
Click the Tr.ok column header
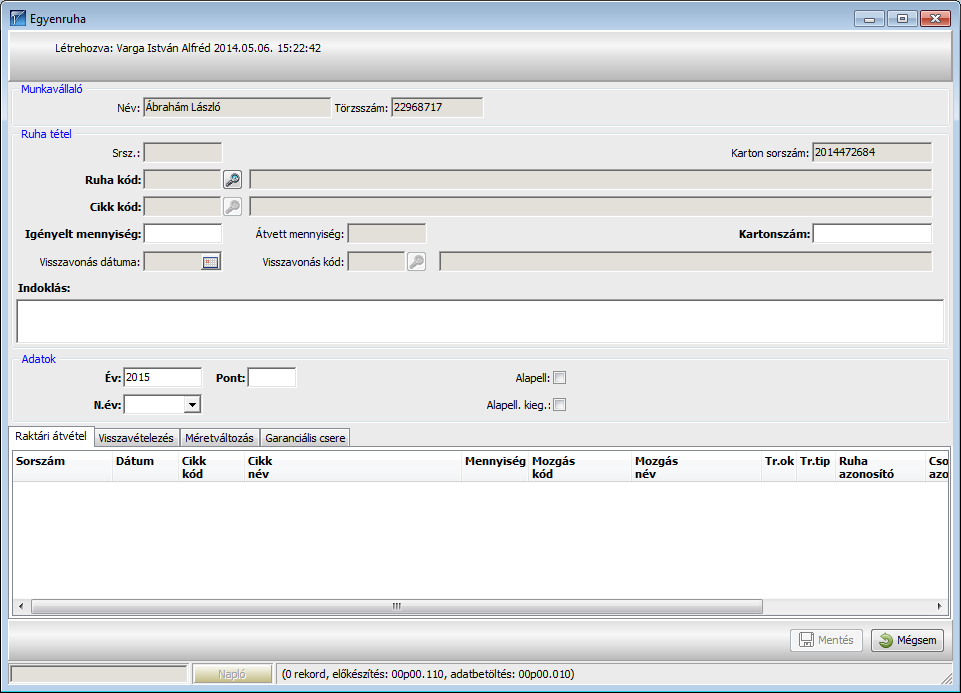tap(779, 467)
